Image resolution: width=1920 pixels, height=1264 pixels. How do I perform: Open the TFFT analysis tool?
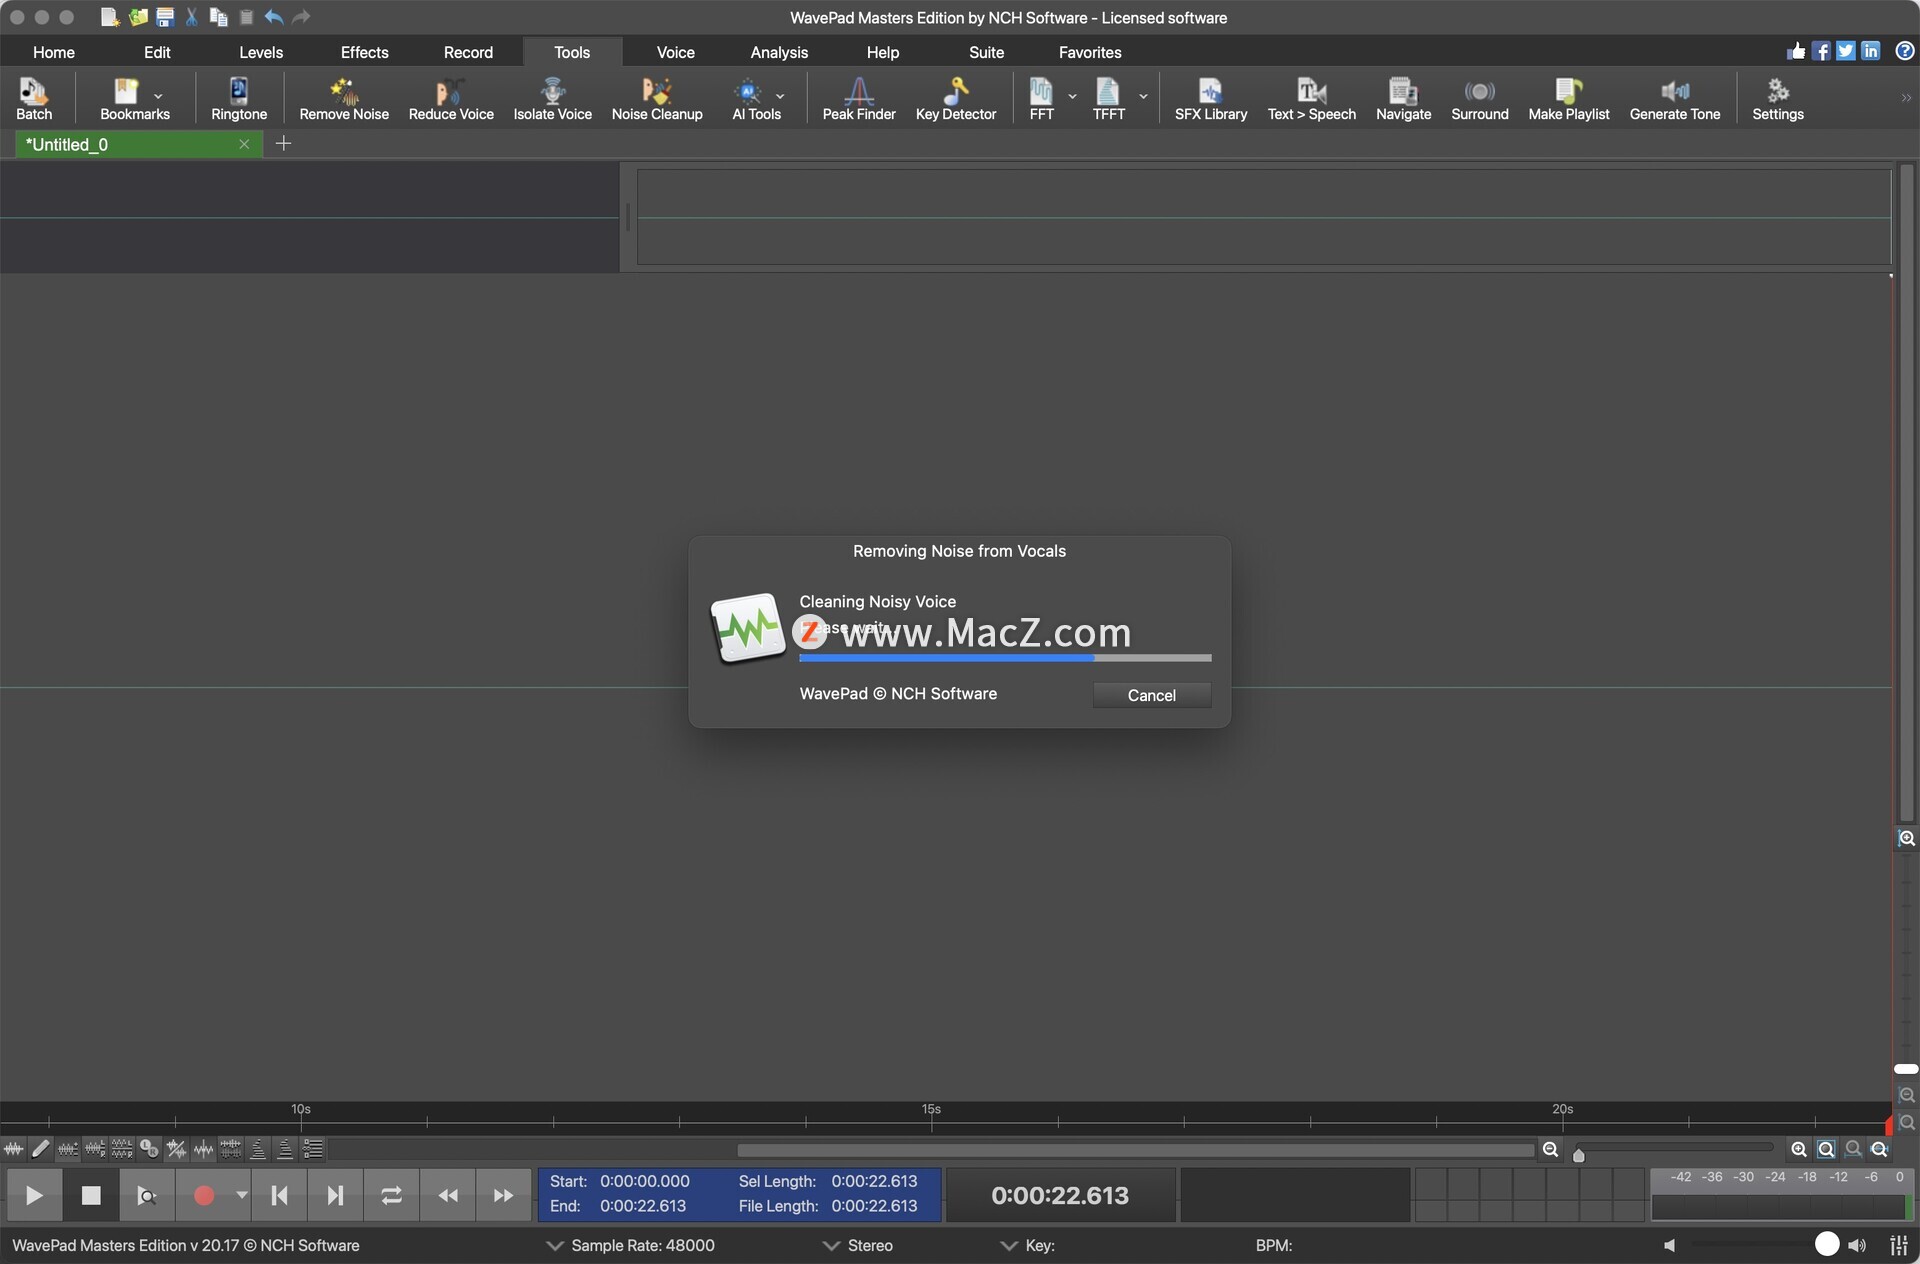coord(1108,99)
